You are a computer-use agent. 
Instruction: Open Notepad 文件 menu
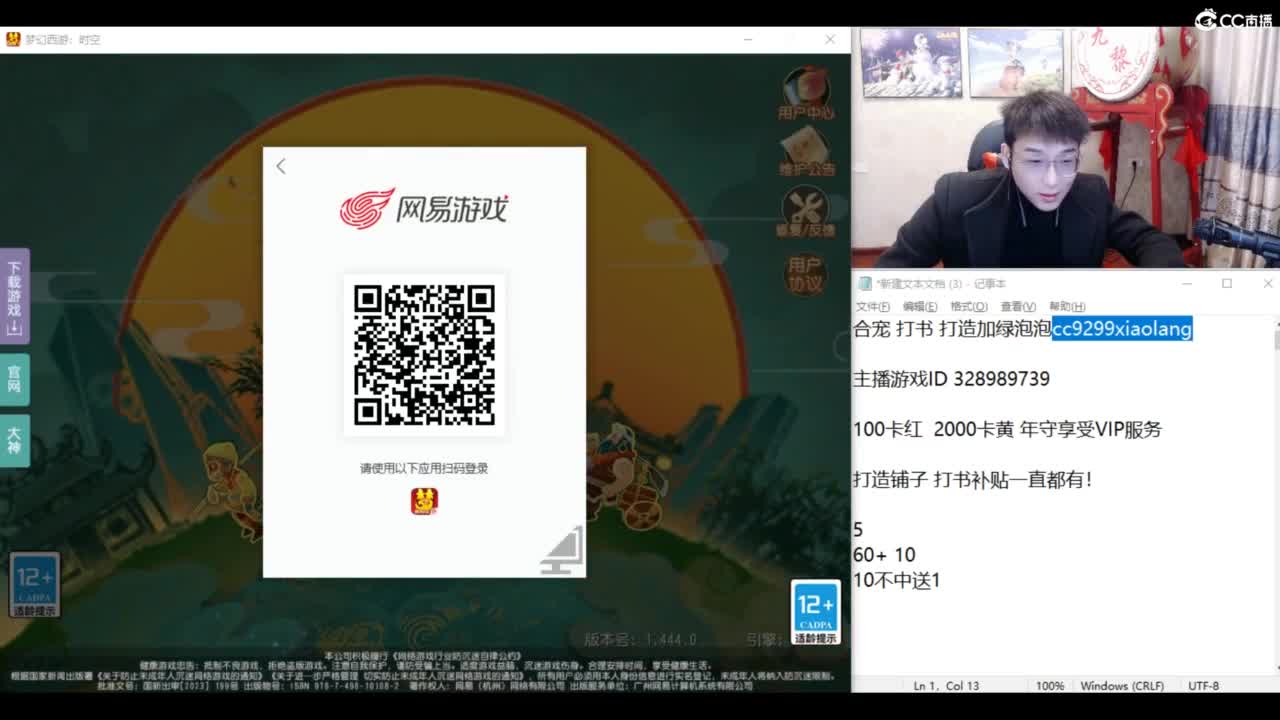pyautogui.click(x=872, y=306)
